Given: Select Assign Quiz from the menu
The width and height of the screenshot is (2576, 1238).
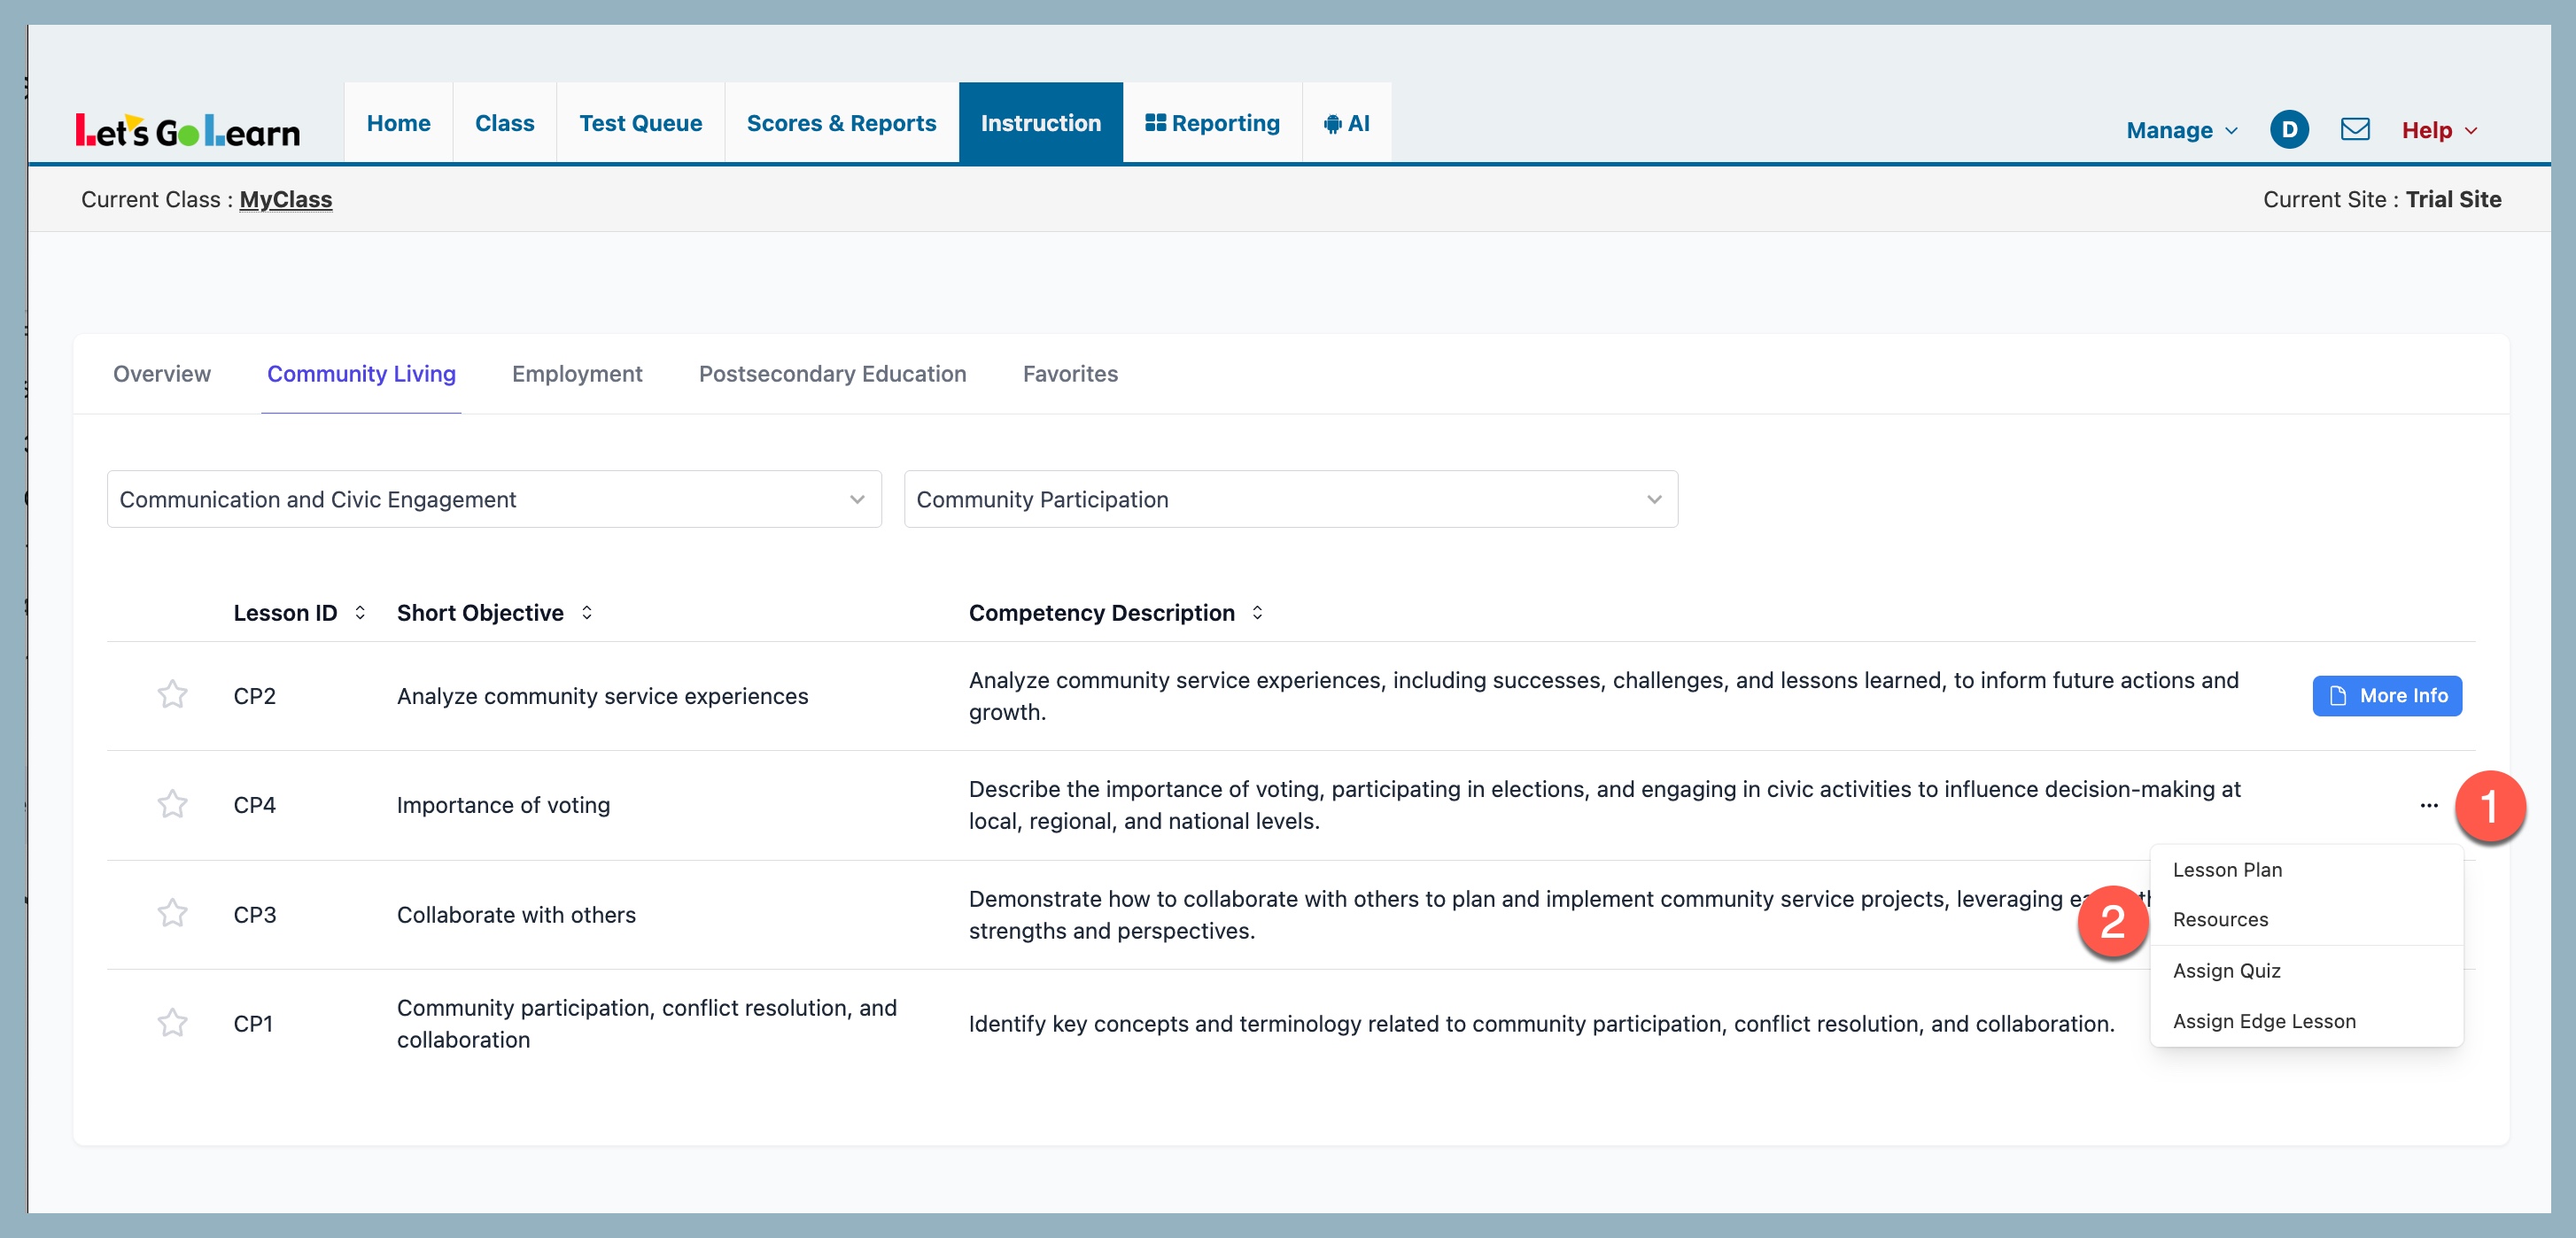Looking at the screenshot, I should pos(2226,971).
